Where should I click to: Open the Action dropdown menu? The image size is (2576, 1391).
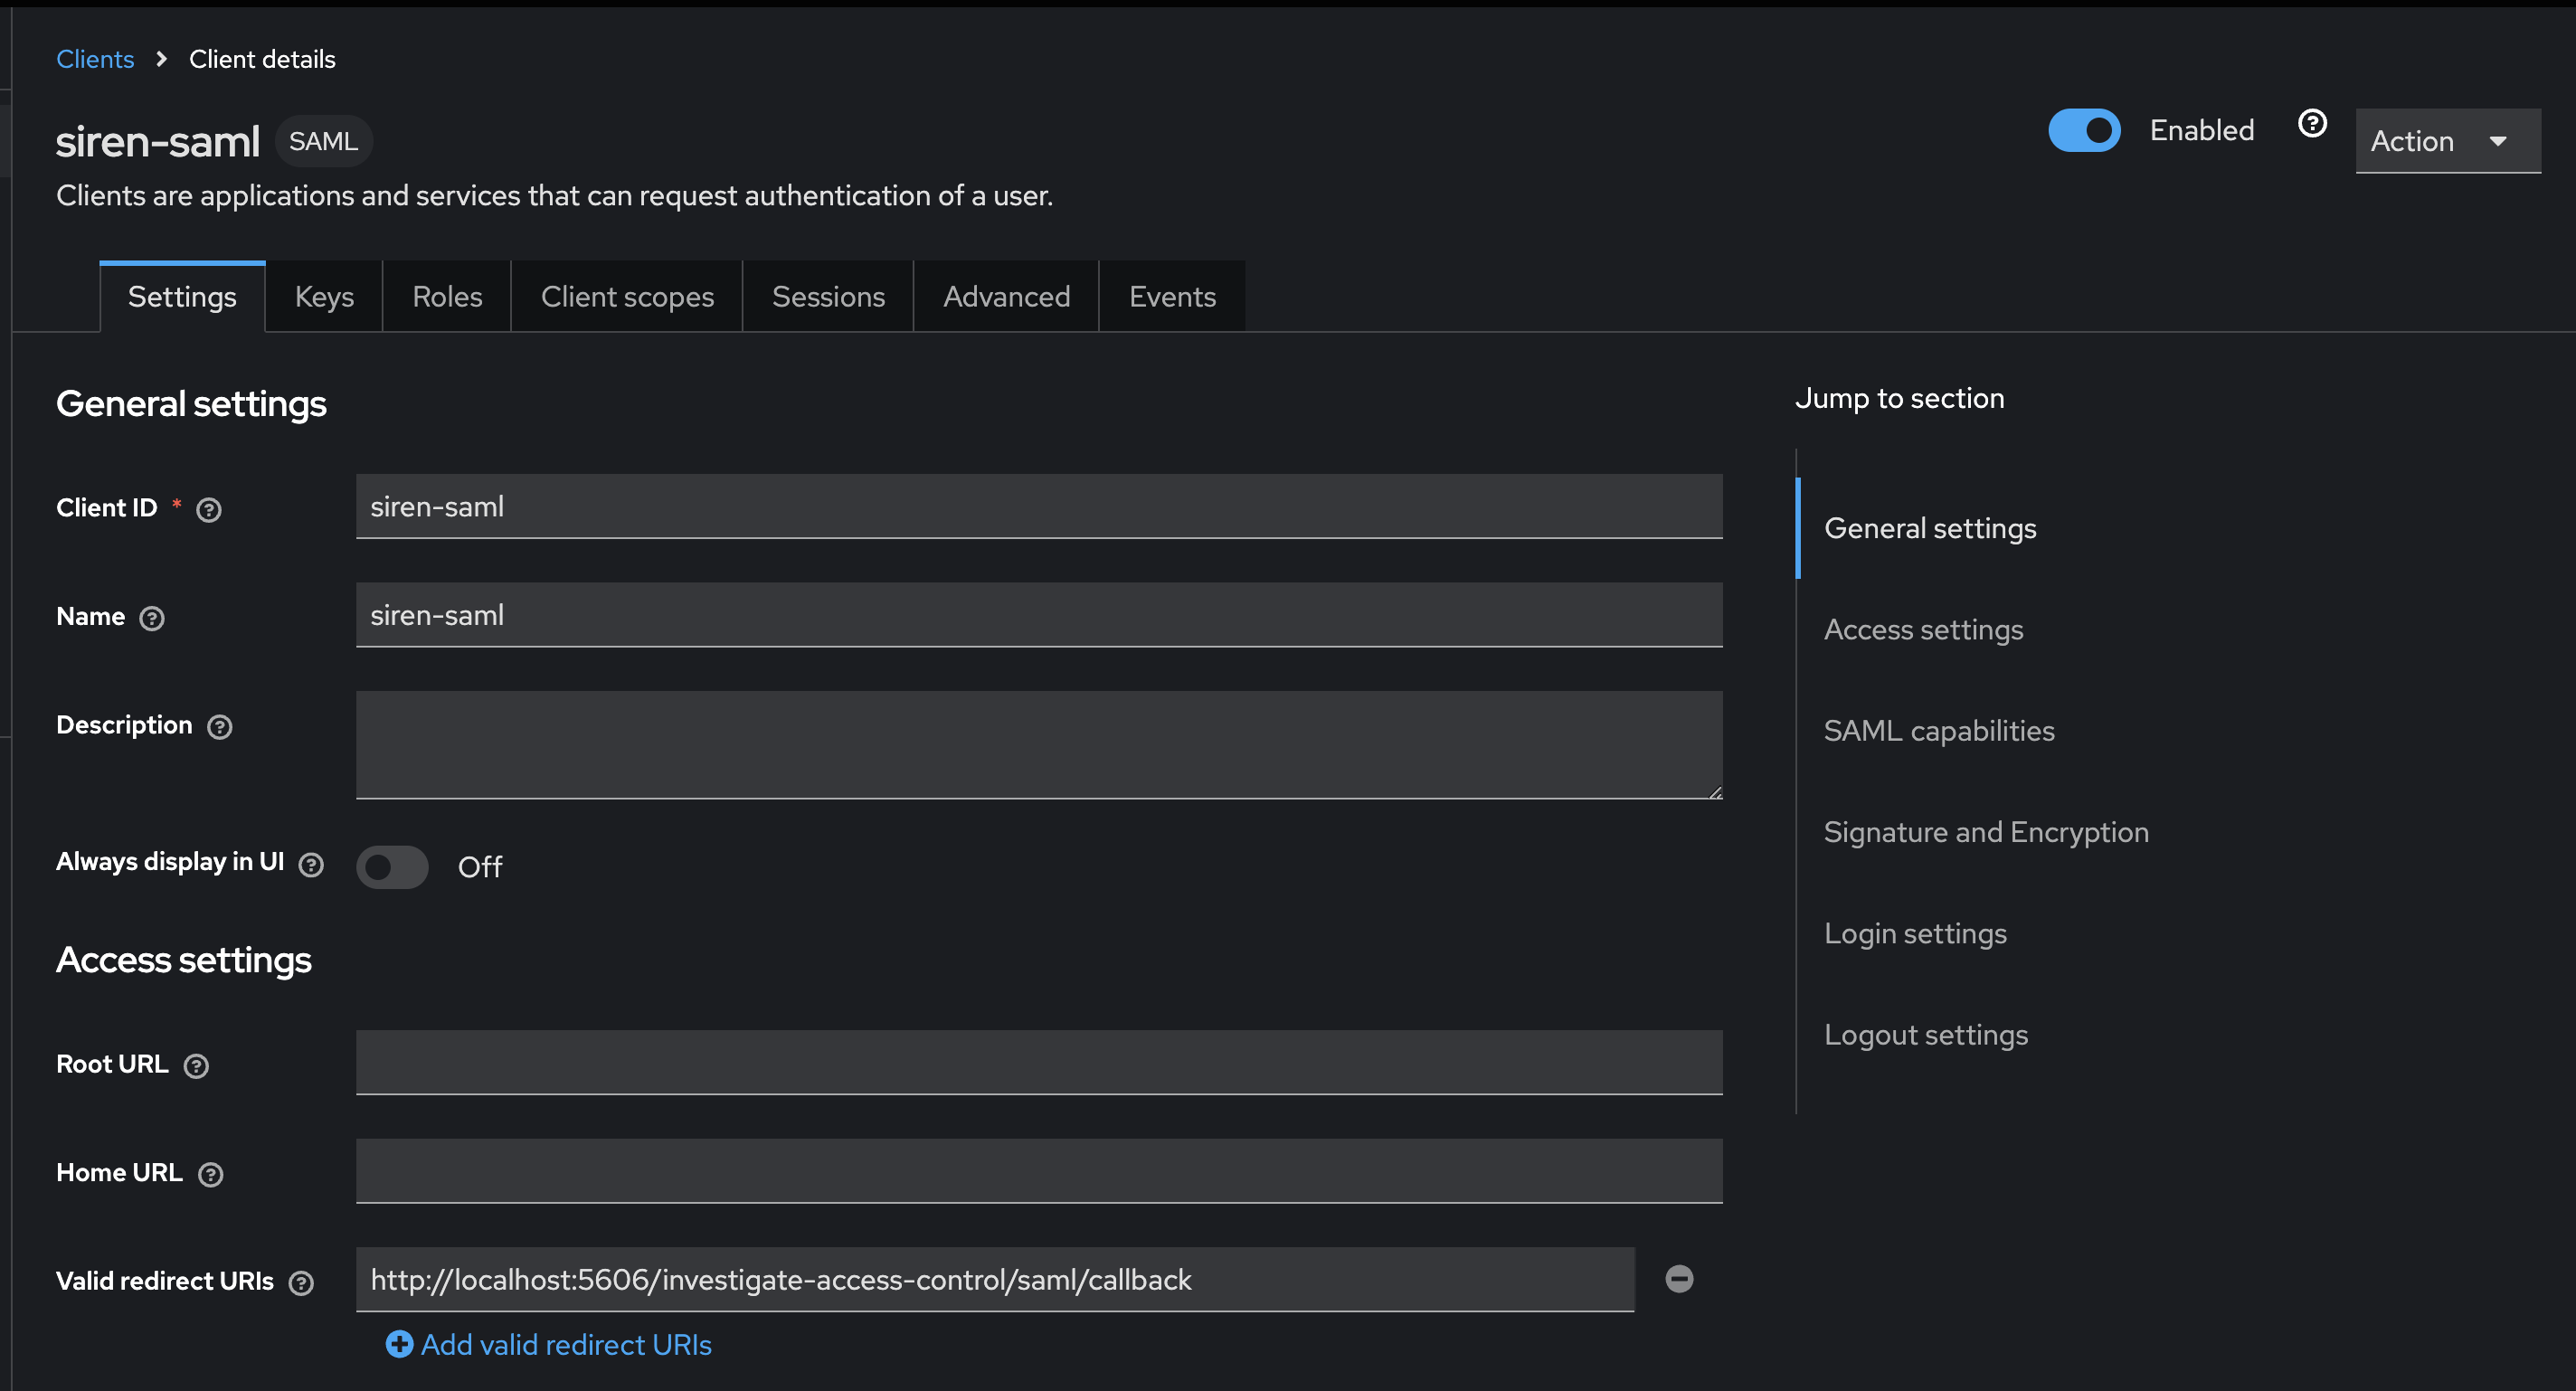tap(2446, 141)
